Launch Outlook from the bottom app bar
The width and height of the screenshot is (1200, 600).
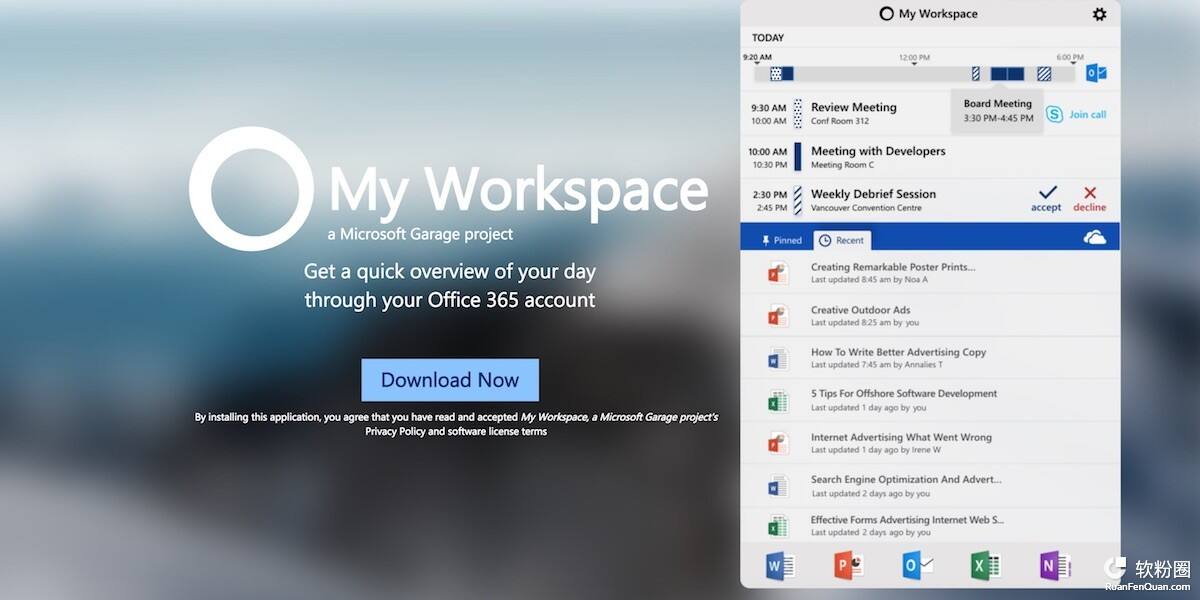917,566
